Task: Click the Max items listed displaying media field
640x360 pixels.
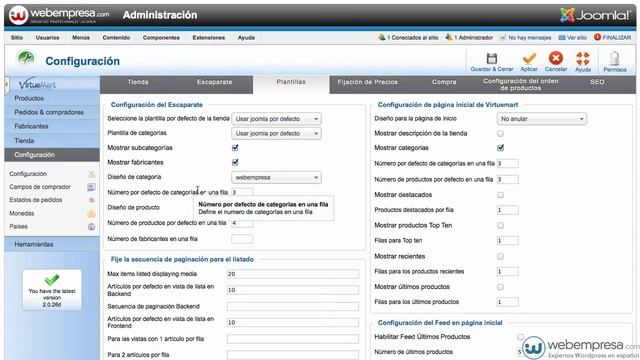Action: [293, 274]
